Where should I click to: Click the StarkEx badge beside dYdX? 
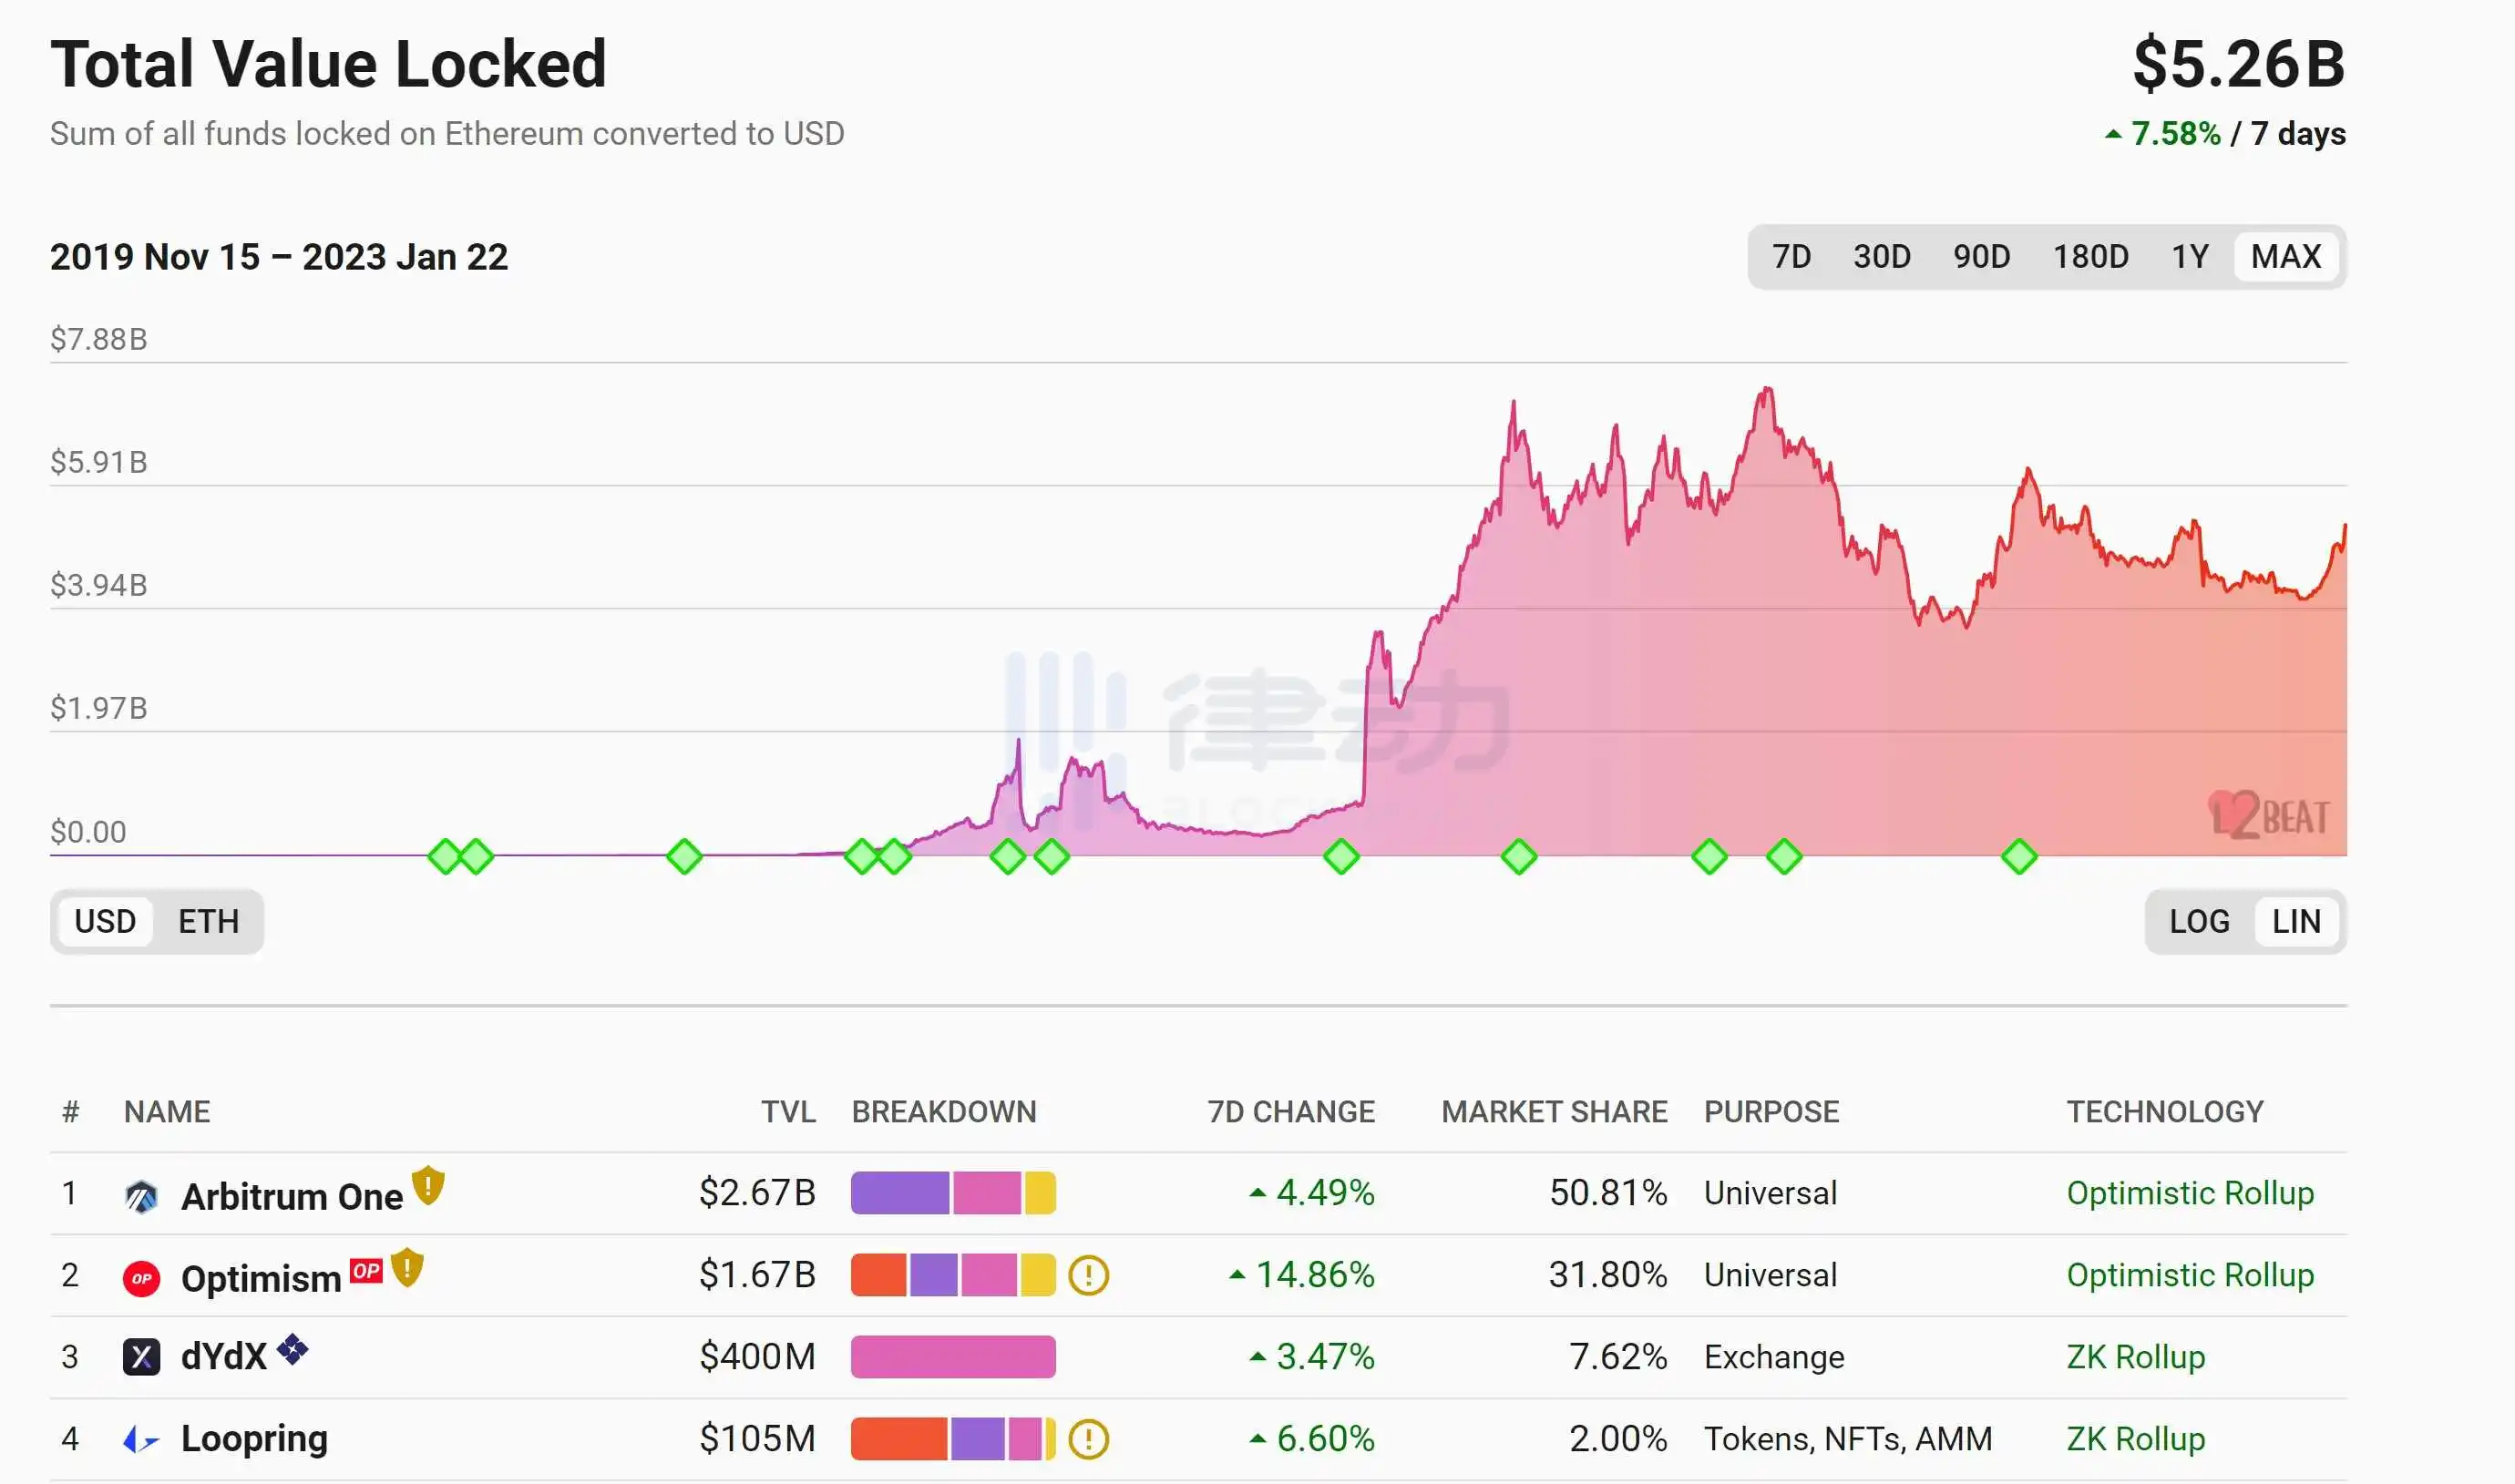[292, 1349]
